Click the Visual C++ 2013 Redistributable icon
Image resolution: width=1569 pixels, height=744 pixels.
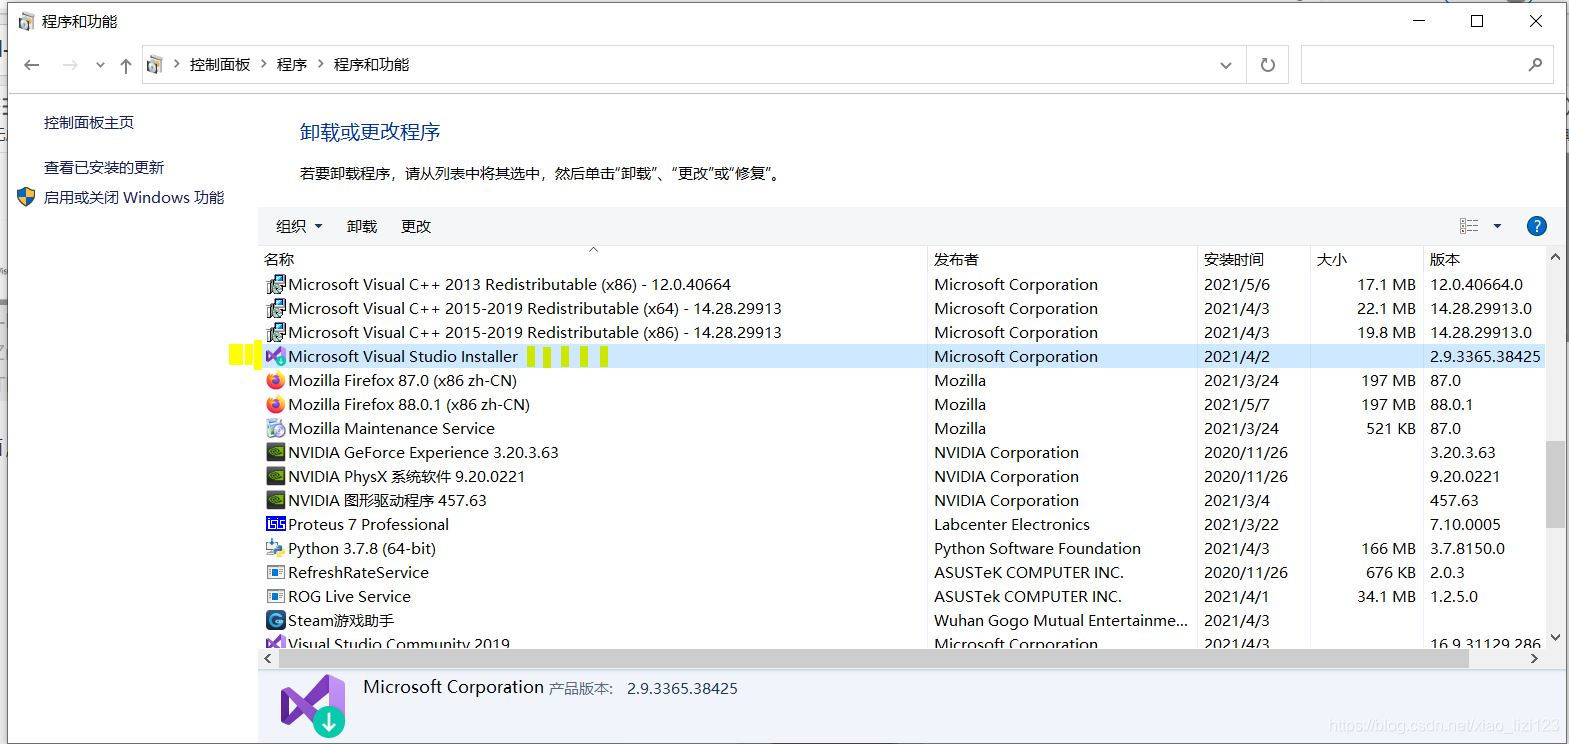coord(276,285)
